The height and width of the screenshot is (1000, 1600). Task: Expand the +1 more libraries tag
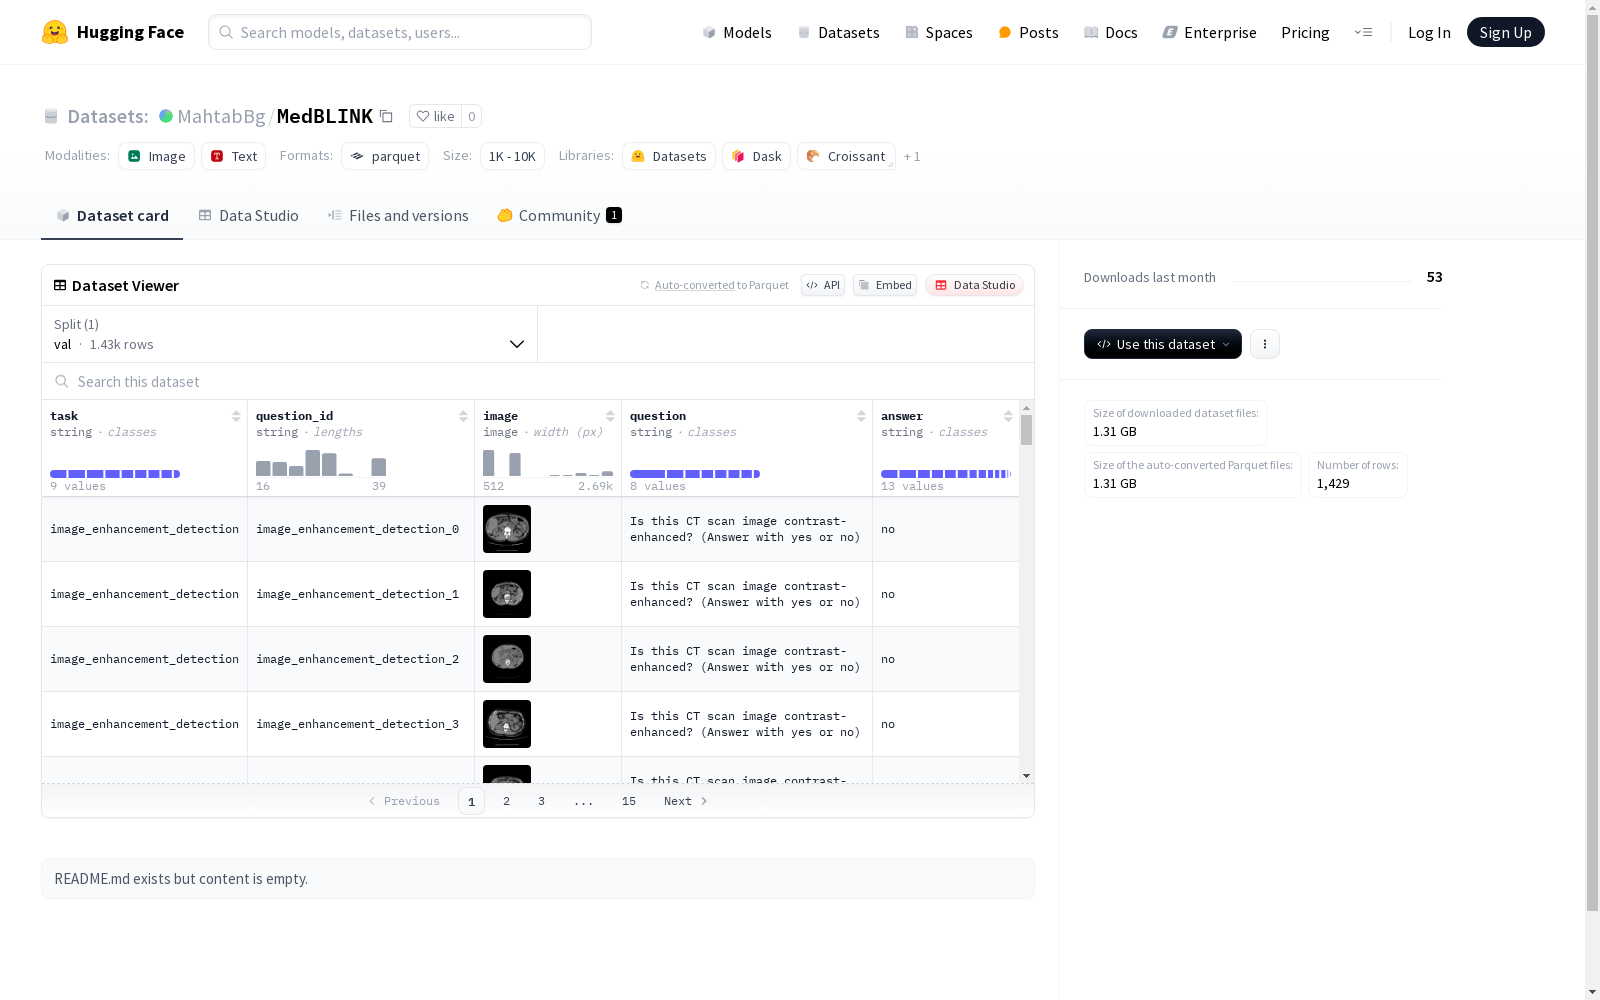coord(912,156)
